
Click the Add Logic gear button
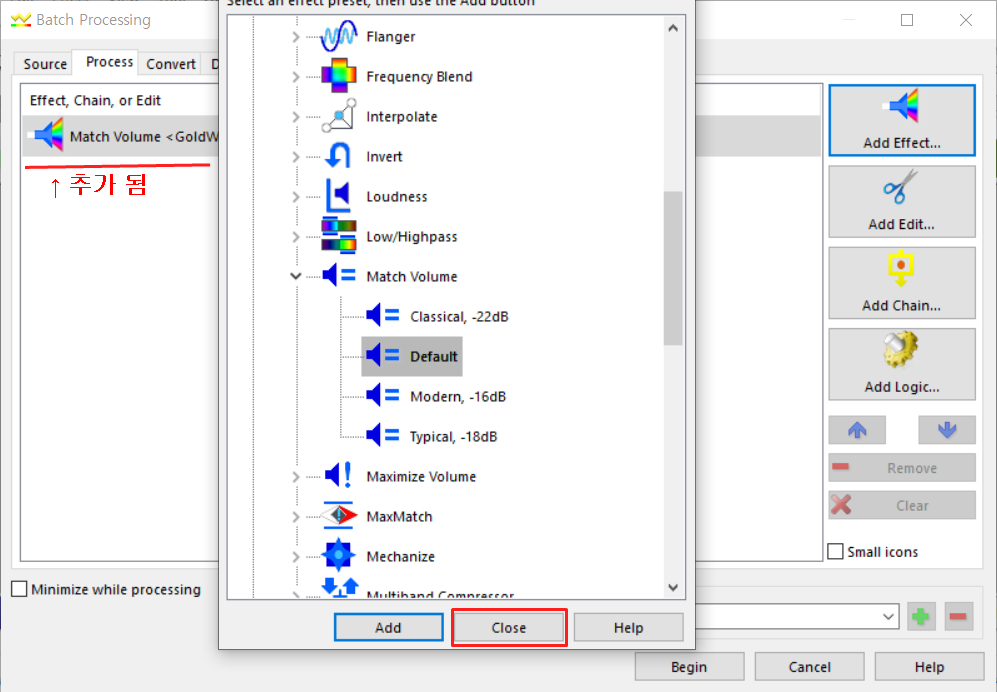click(902, 364)
